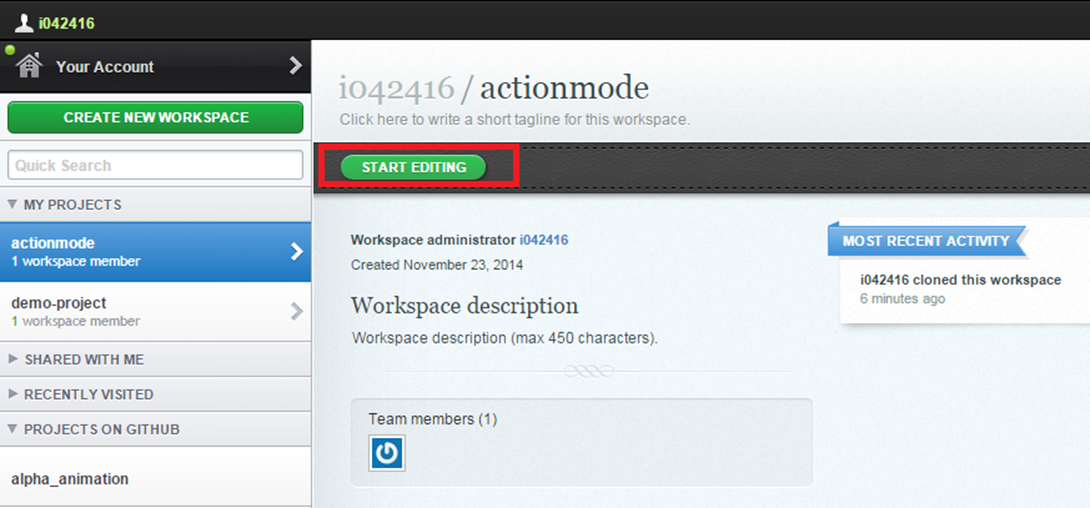Viewport: 1090px width, 508px height.
Task: Click the i042416 part of workspace title
Action: (396, 88)
